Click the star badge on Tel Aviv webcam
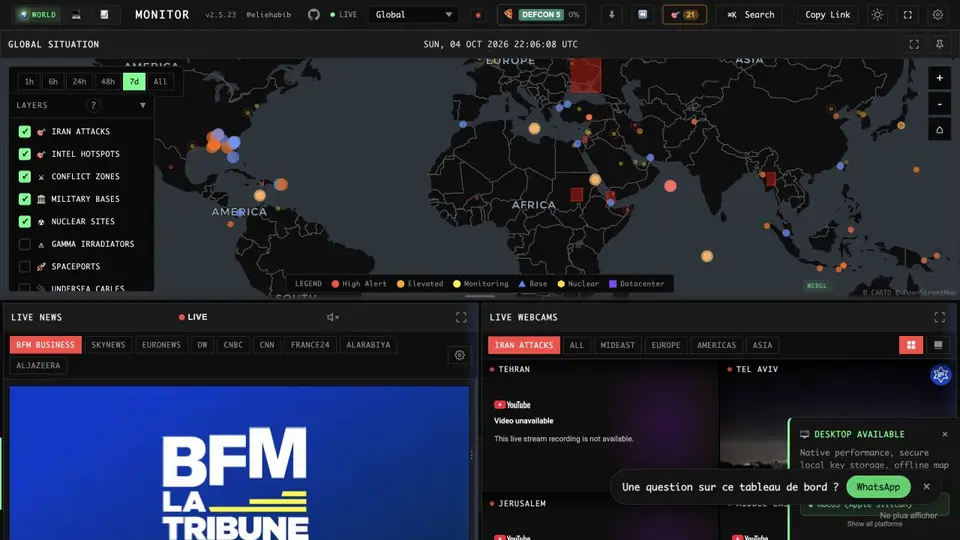The width and height of the screenshot is (960, 540). (x=940, y=375)
